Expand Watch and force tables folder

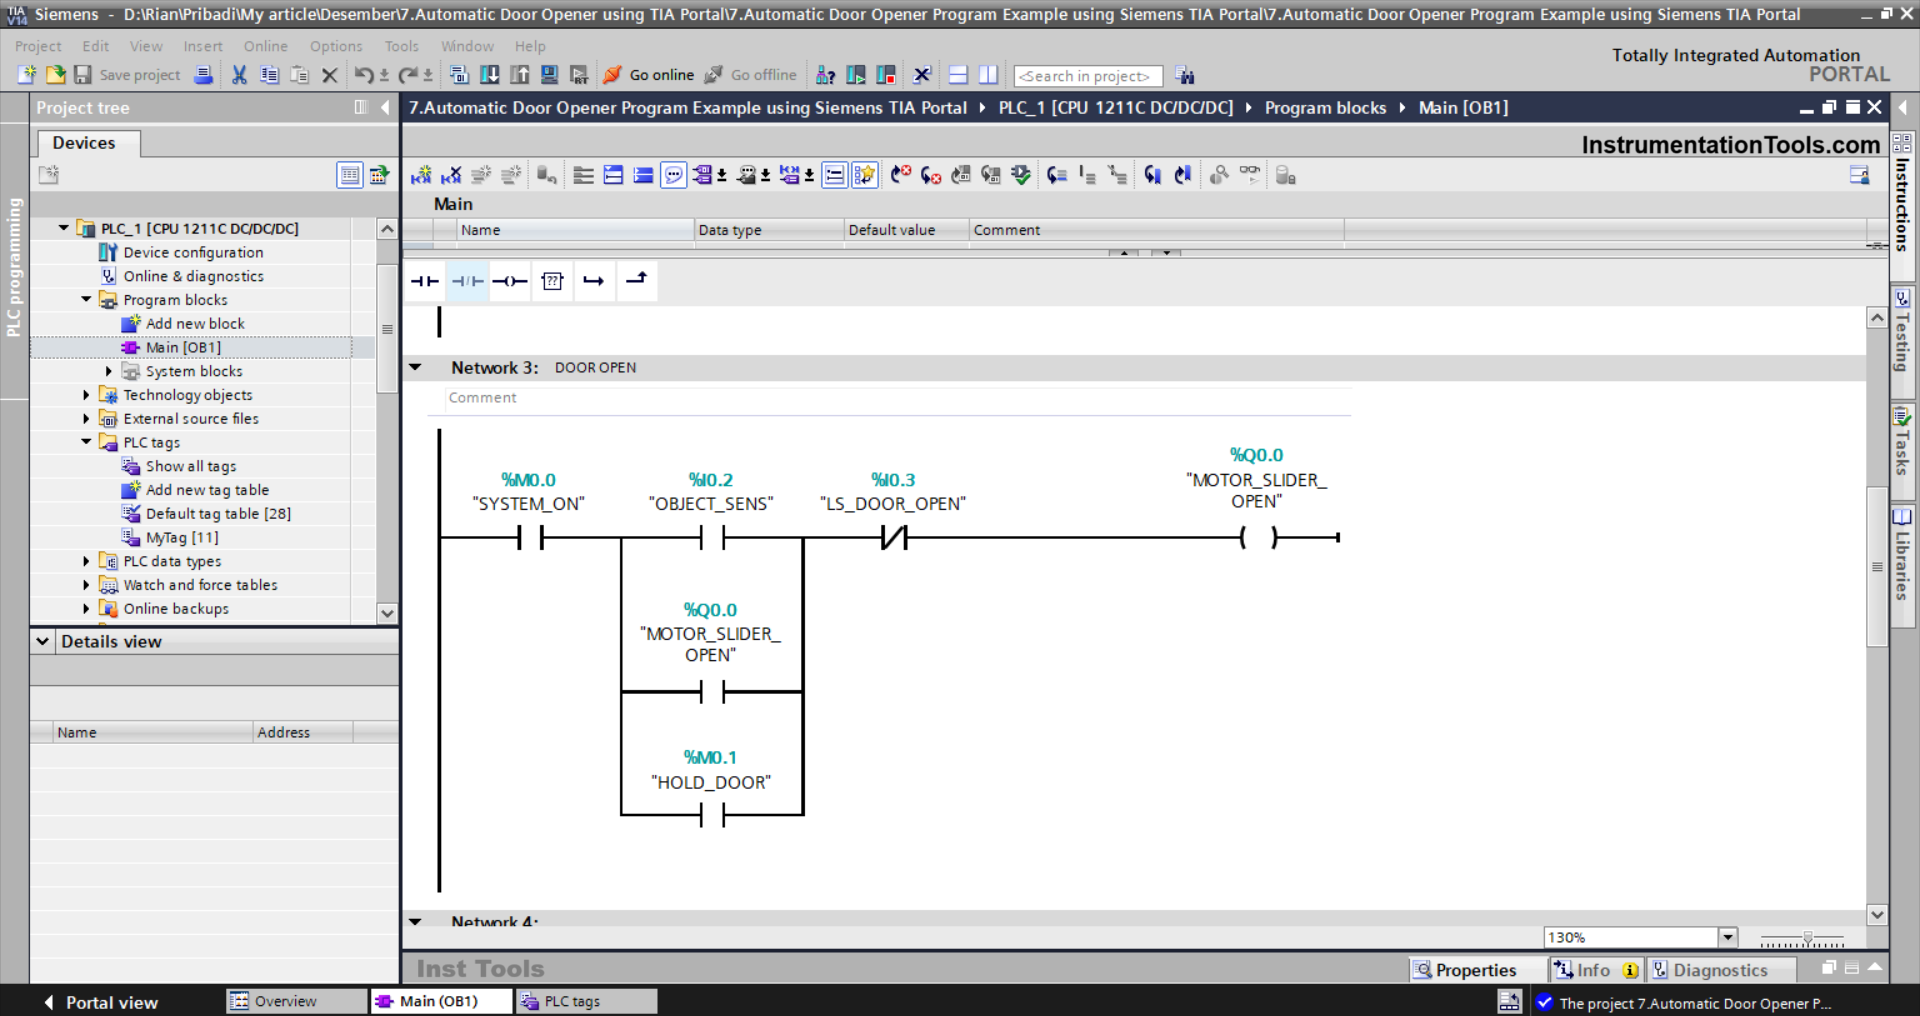click(86, 585)
